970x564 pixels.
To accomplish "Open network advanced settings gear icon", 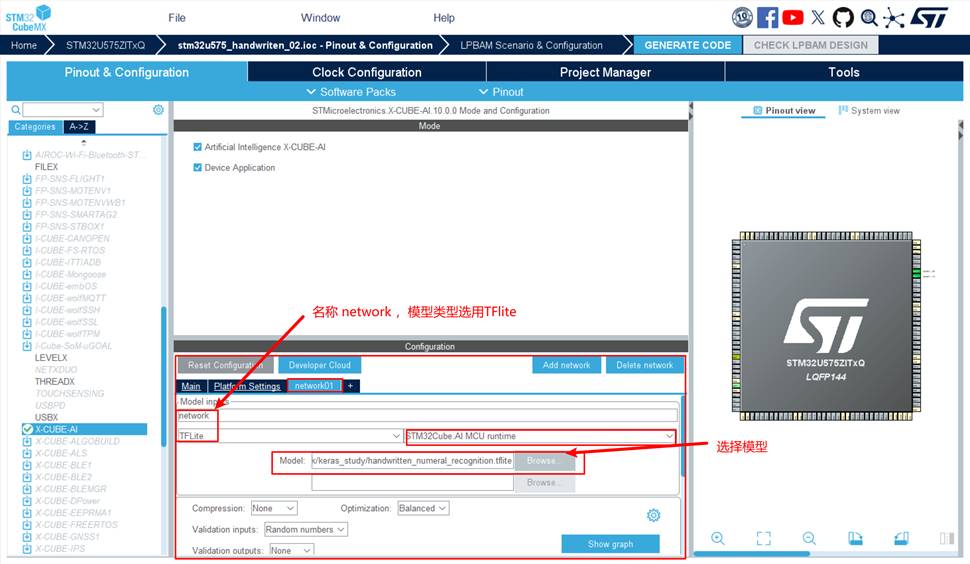I will 653,515.
